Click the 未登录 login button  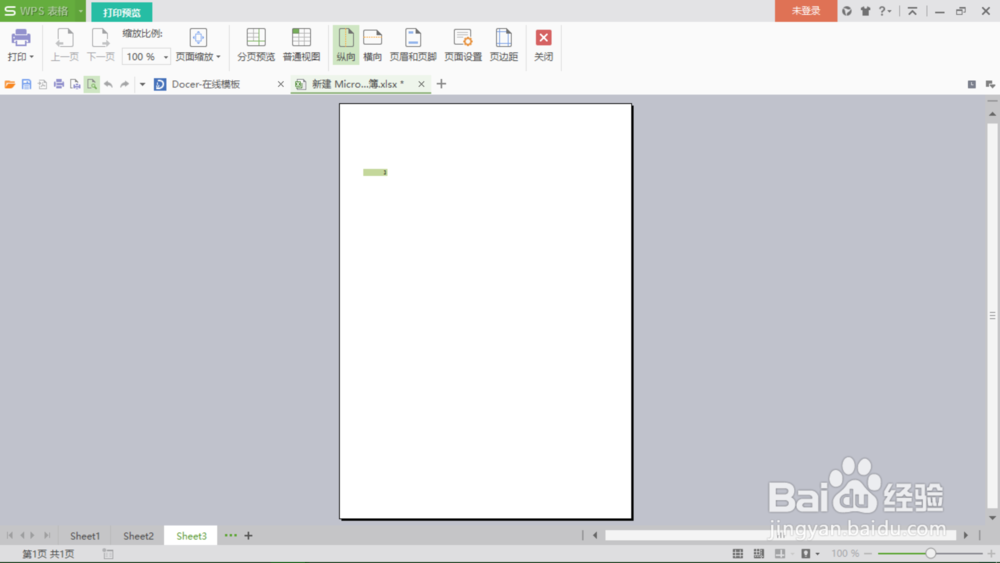805,11
